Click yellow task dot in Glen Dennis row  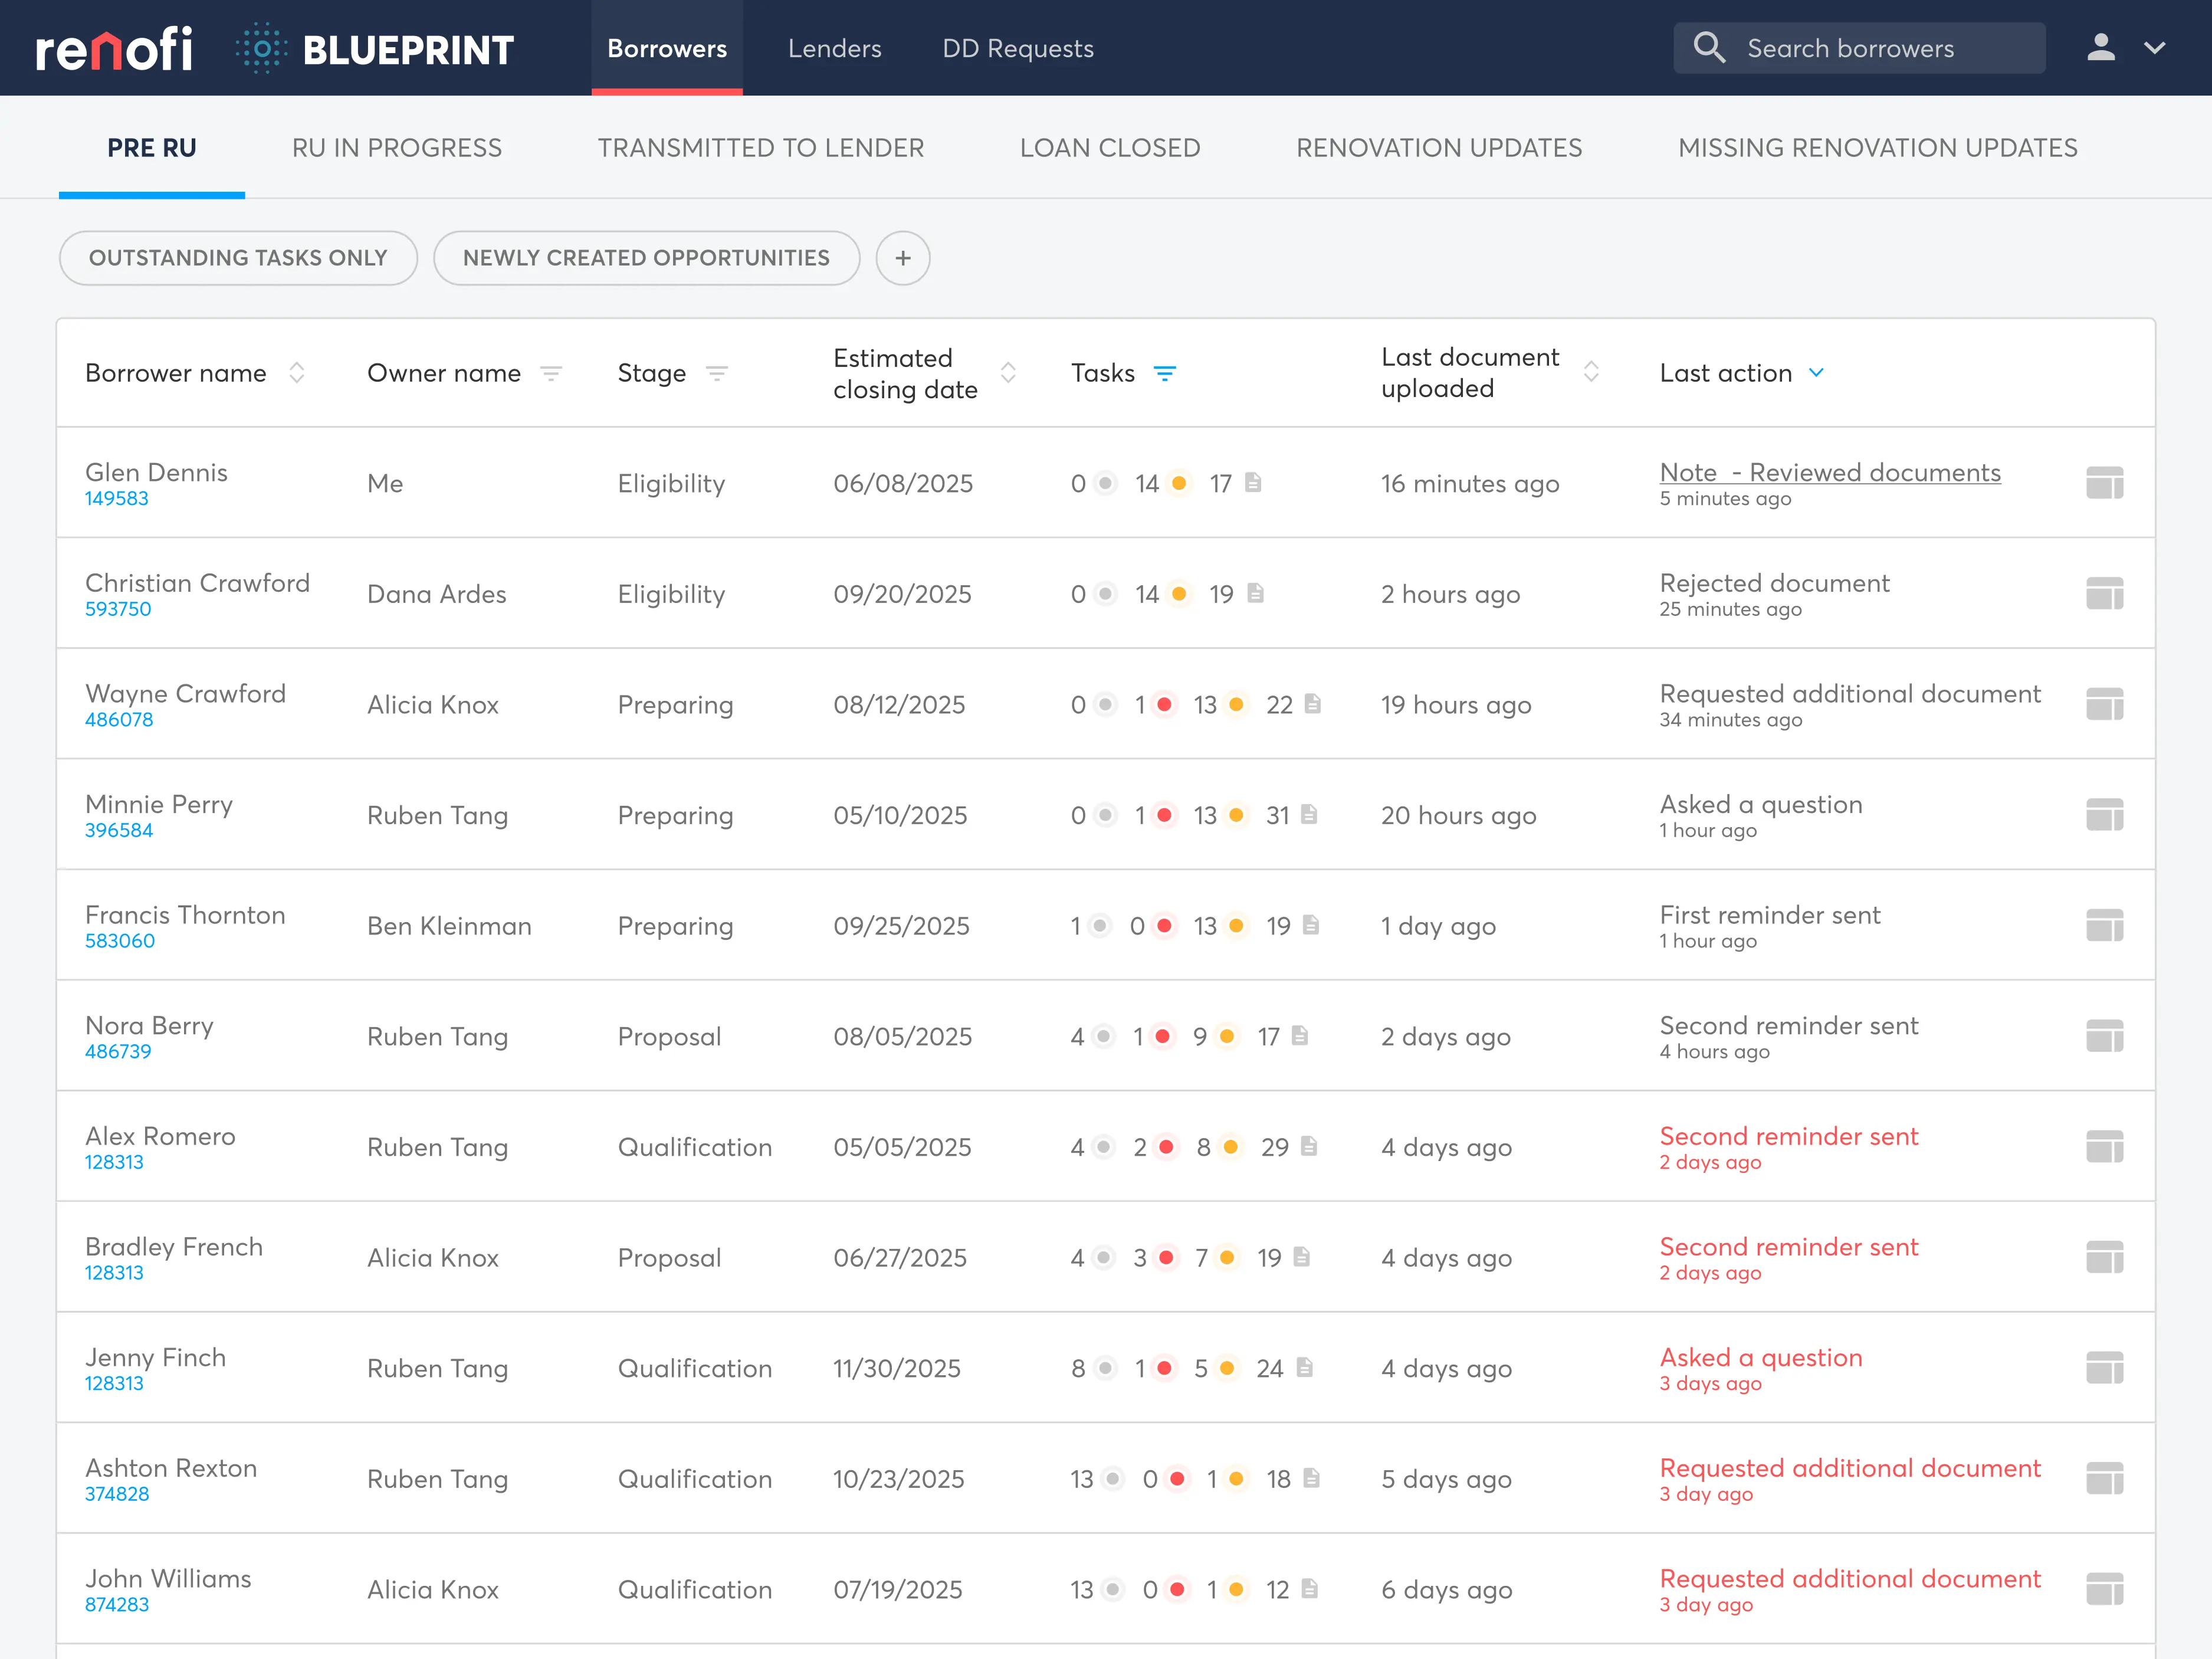[x=1180, y=483]
